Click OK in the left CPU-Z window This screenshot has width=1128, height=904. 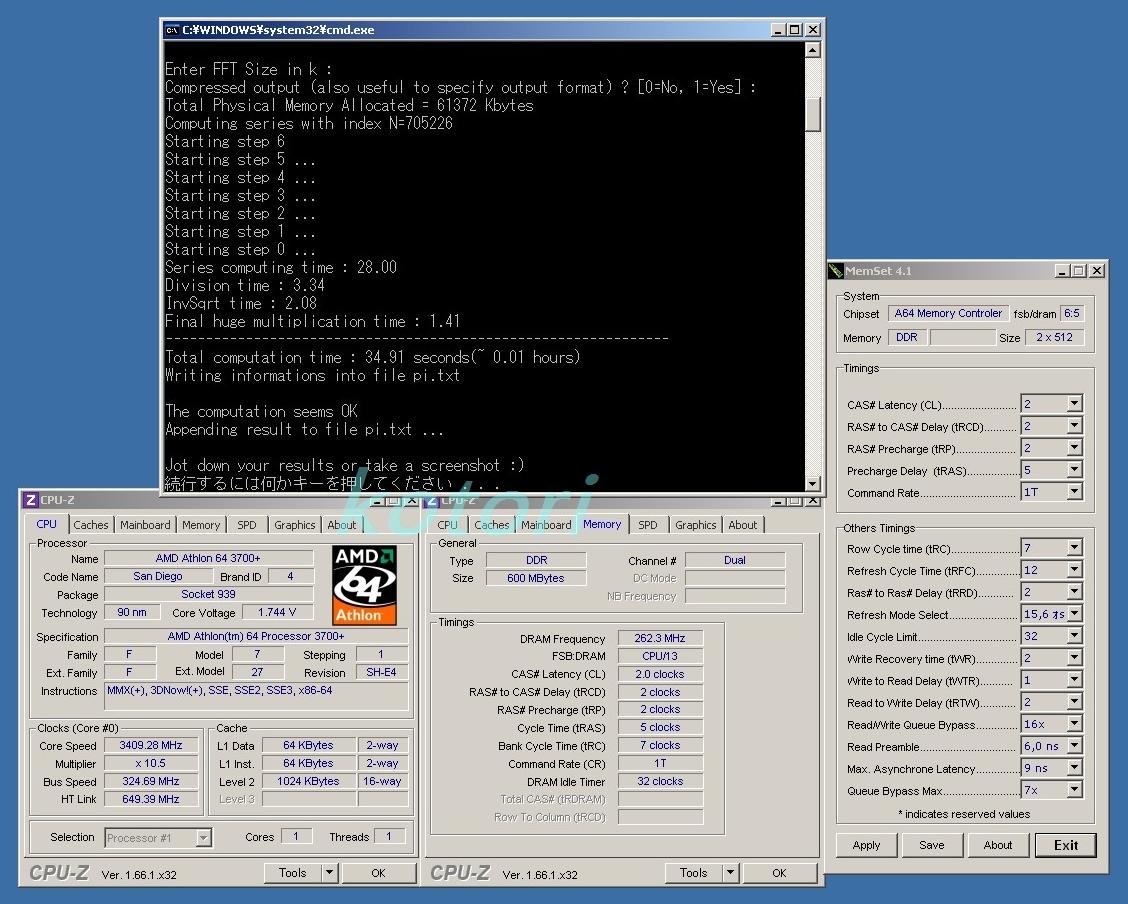tap(378, 873)
